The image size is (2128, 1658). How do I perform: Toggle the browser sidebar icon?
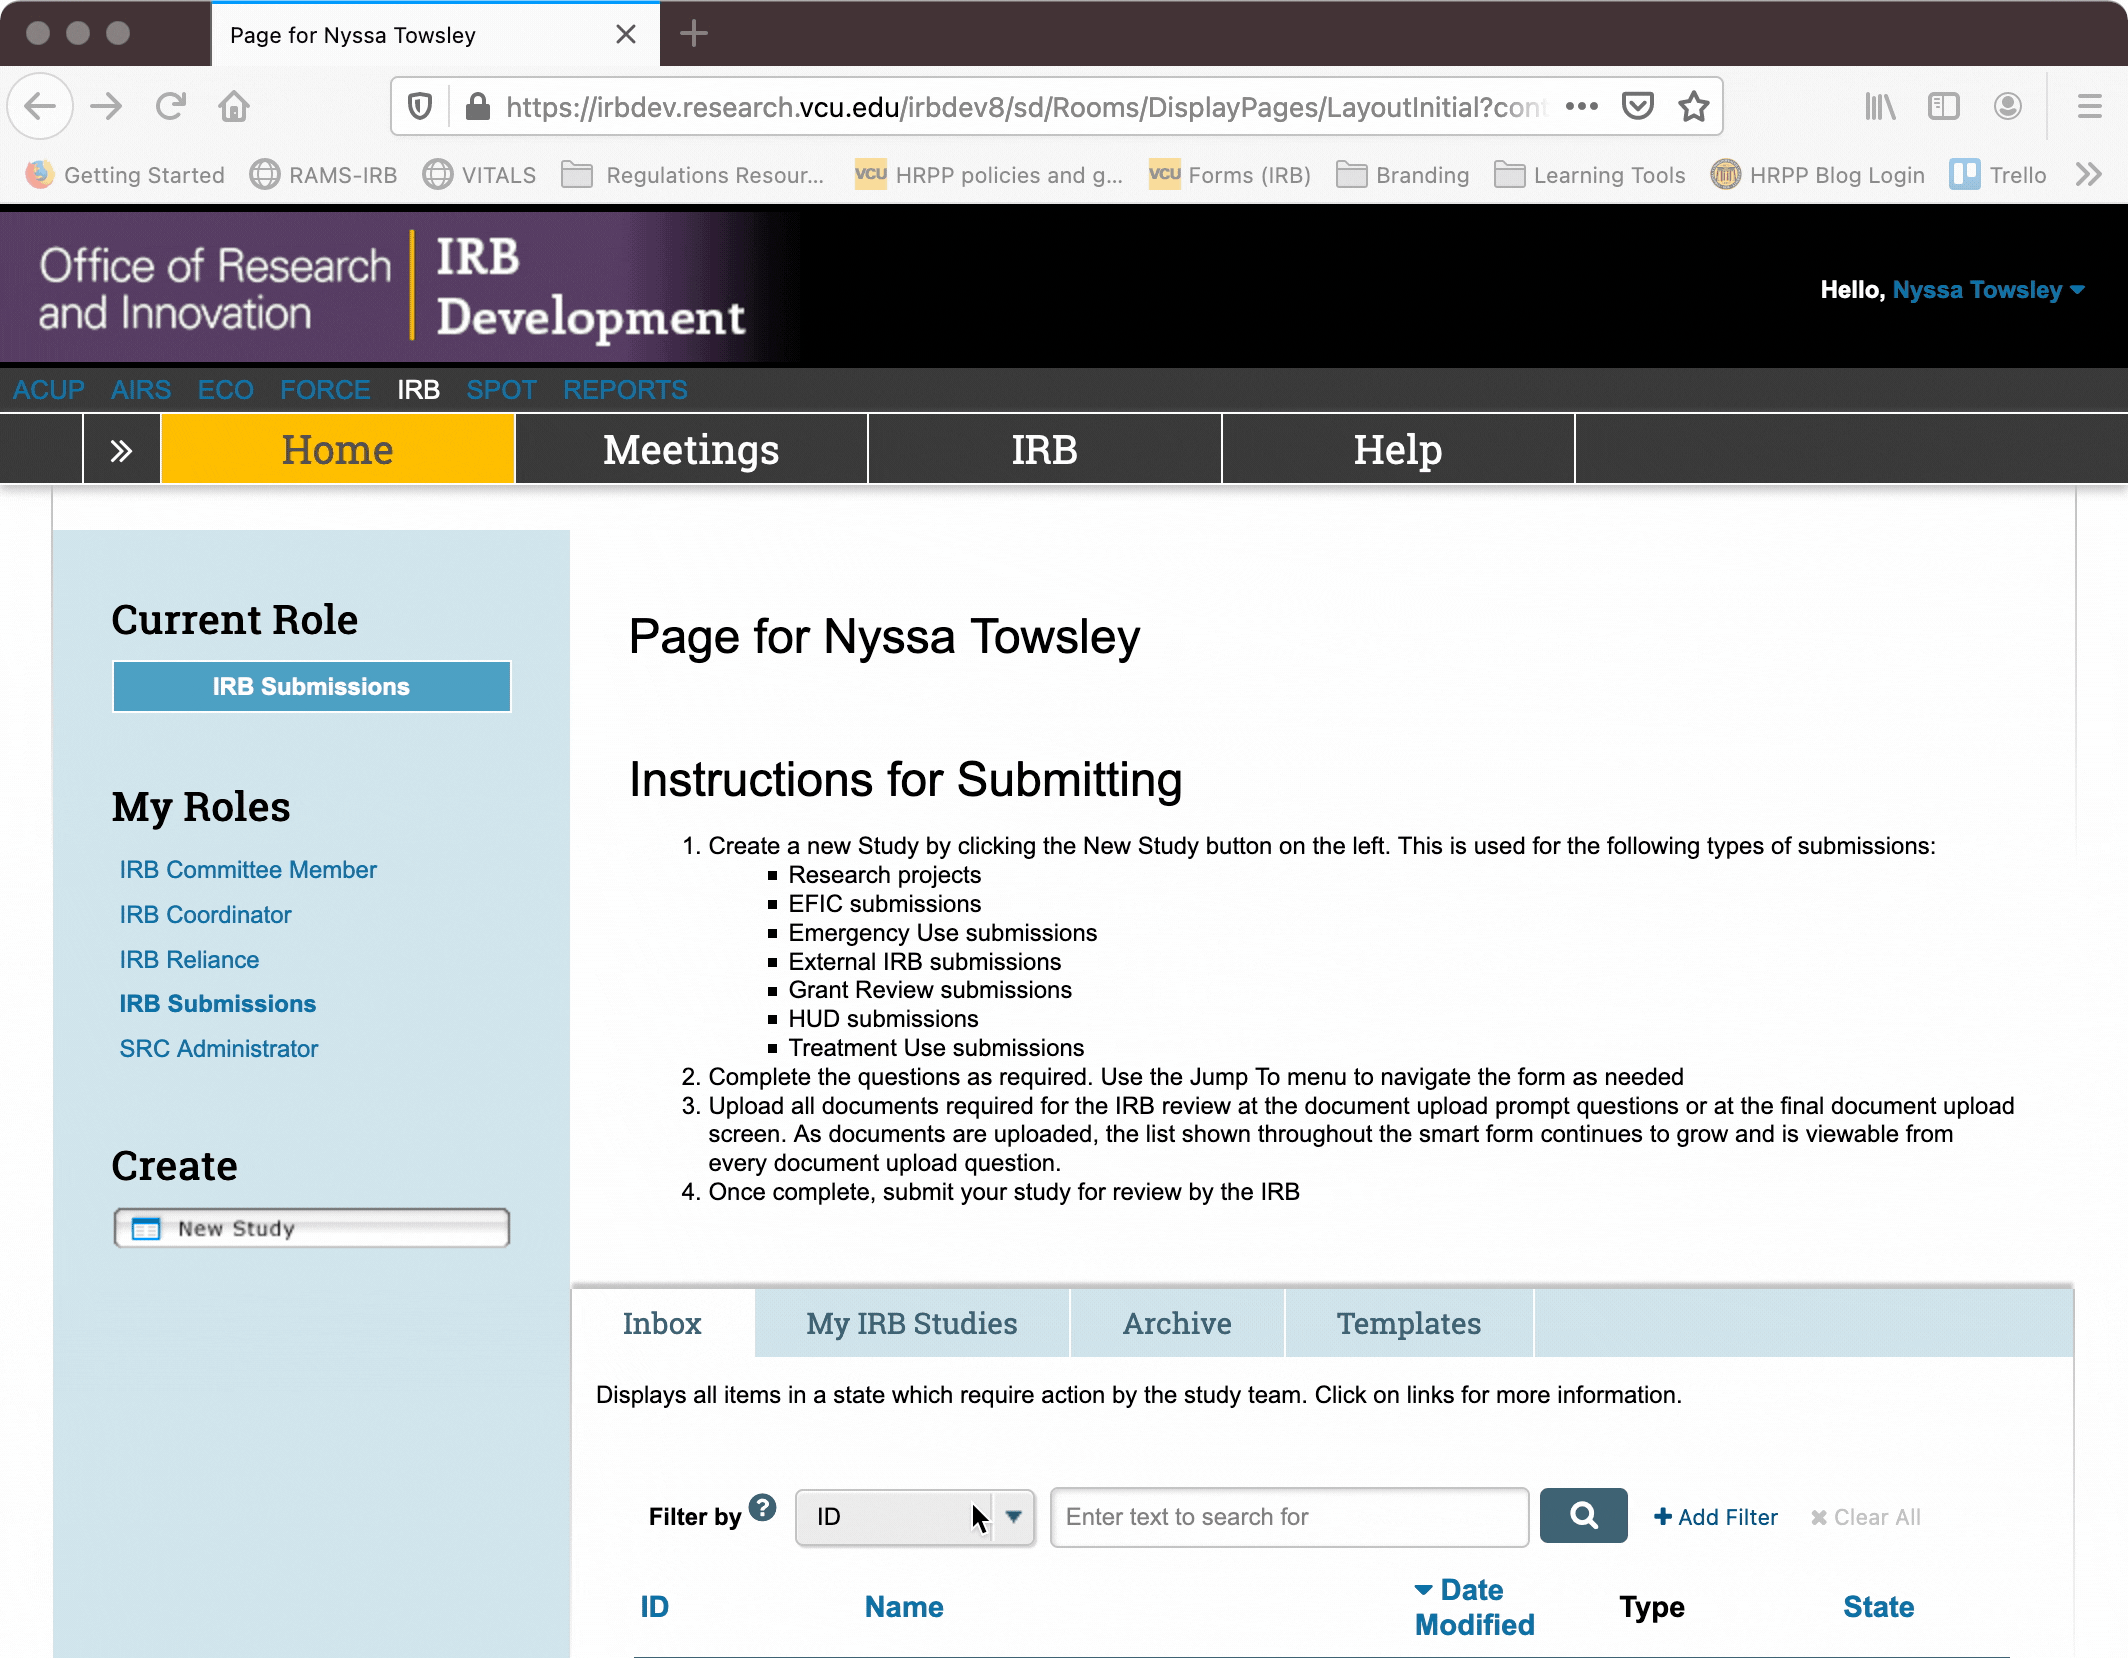[1943, 106]
